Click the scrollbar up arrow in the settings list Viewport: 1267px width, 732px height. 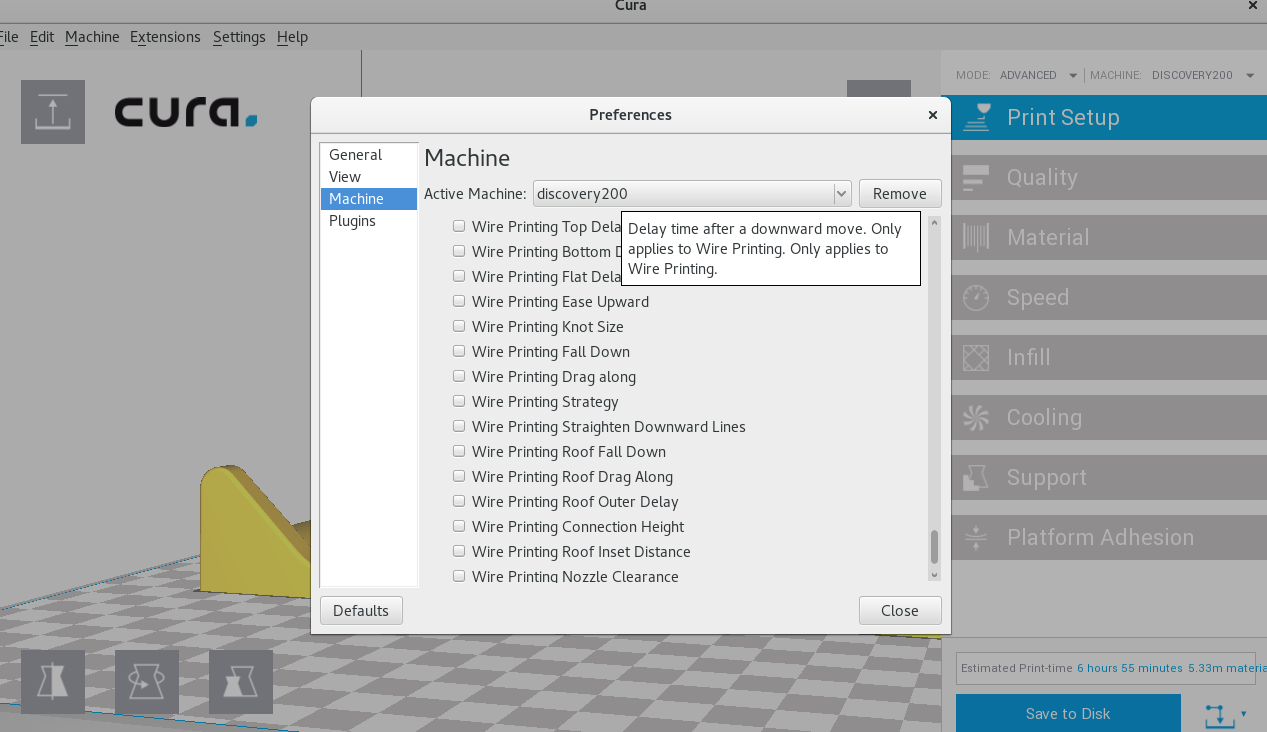pos(935,222)
